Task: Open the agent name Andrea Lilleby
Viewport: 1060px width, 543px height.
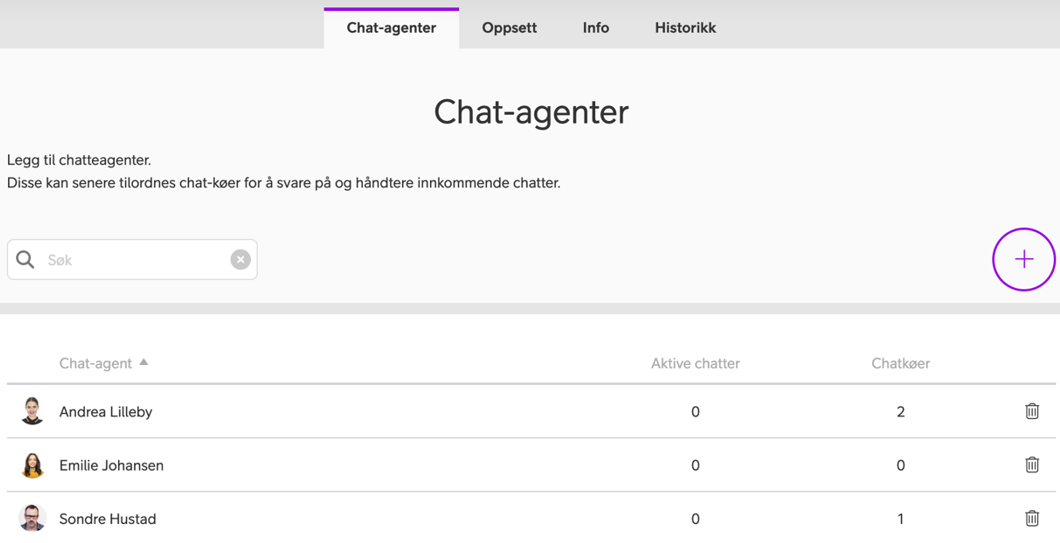Action: click(105, 412)
